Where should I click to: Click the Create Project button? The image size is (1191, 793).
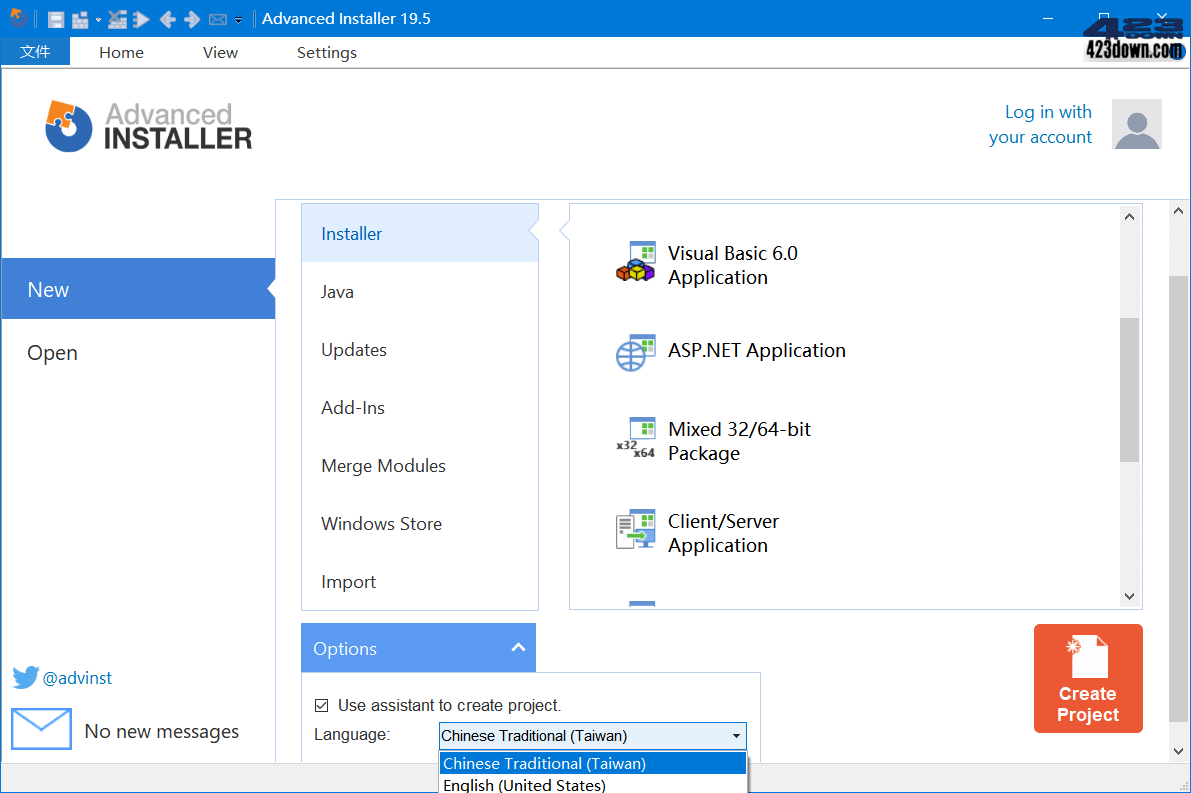[1088, 679]
